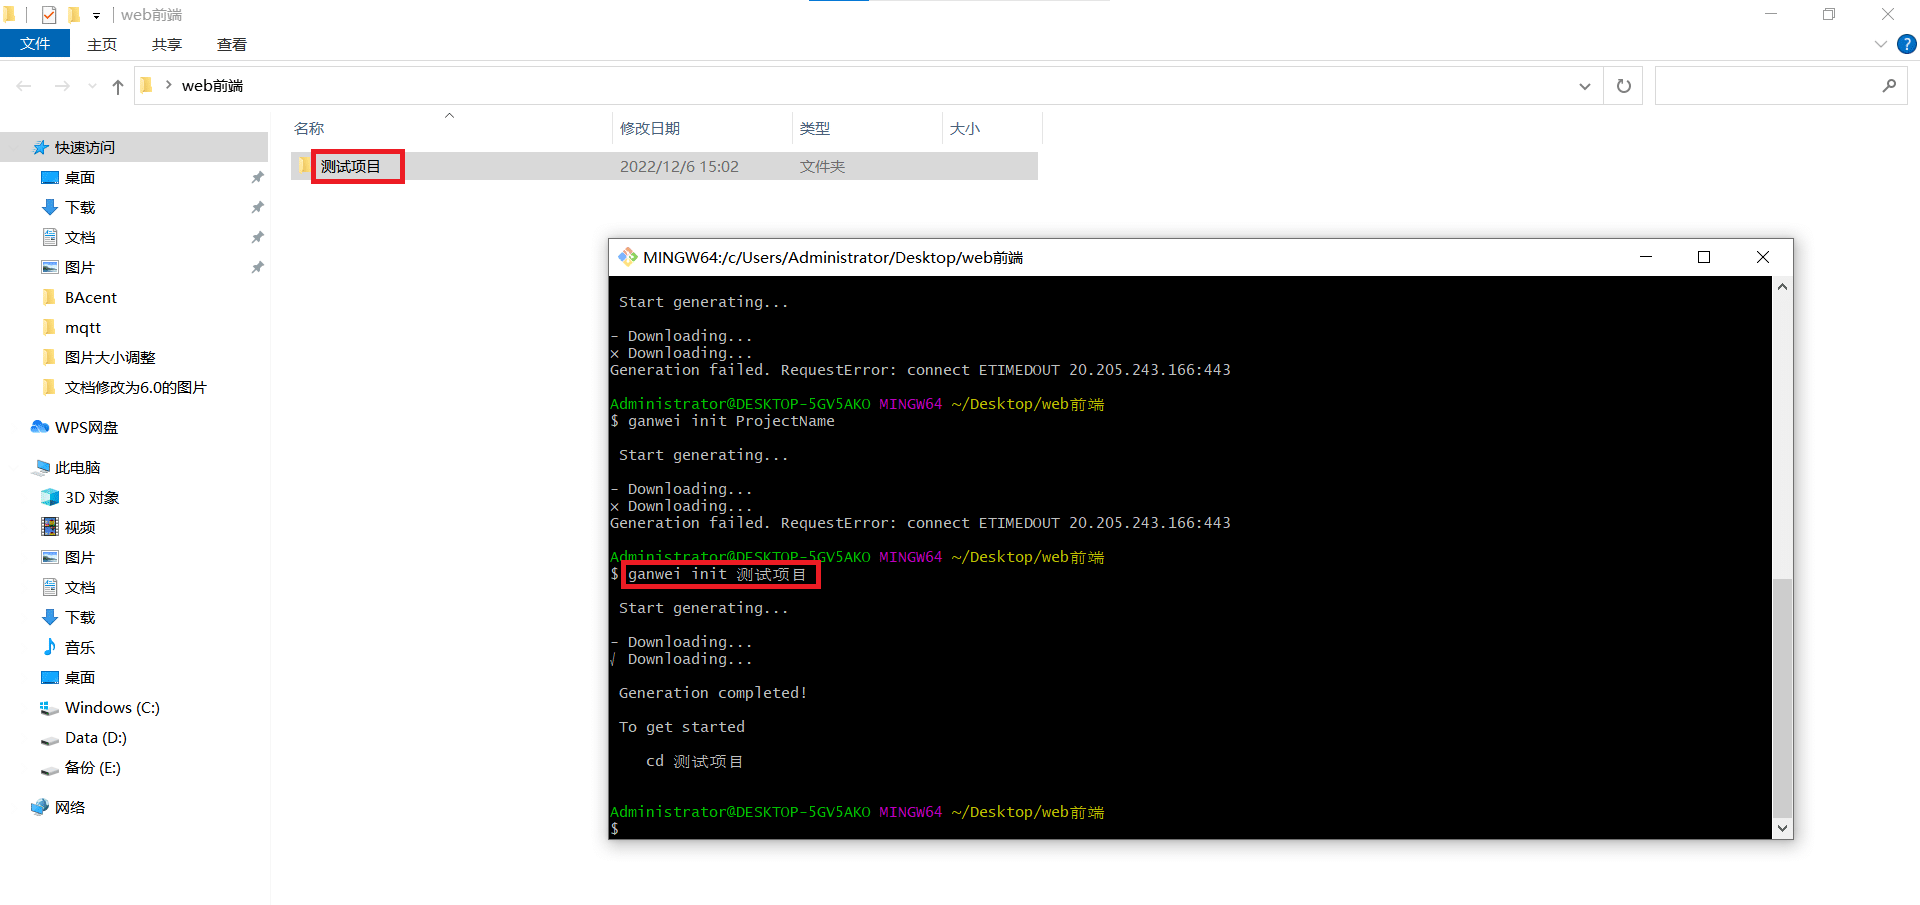This screenshot has width=1920, height=905.
Task: Open the Help question mark icon
Action: coord(1906,44)
